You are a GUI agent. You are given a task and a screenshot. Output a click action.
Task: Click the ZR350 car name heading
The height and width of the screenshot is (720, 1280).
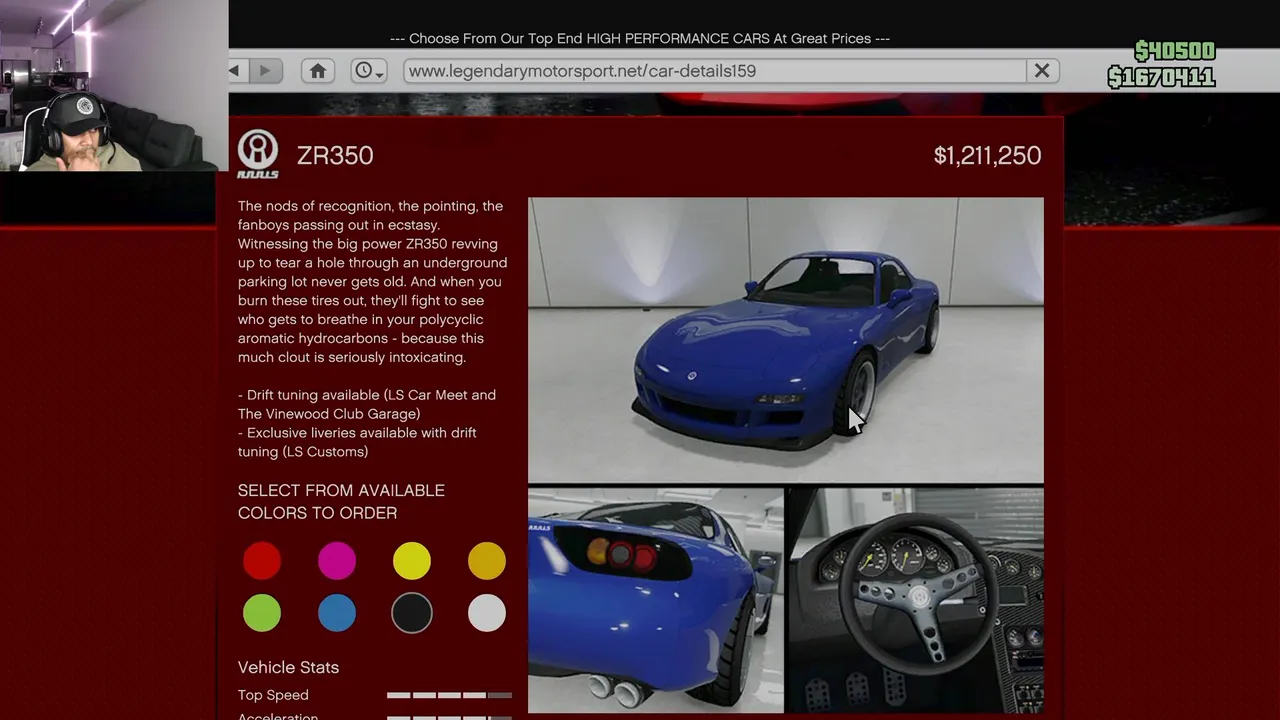pyautogui.click(x=335, y=156)
